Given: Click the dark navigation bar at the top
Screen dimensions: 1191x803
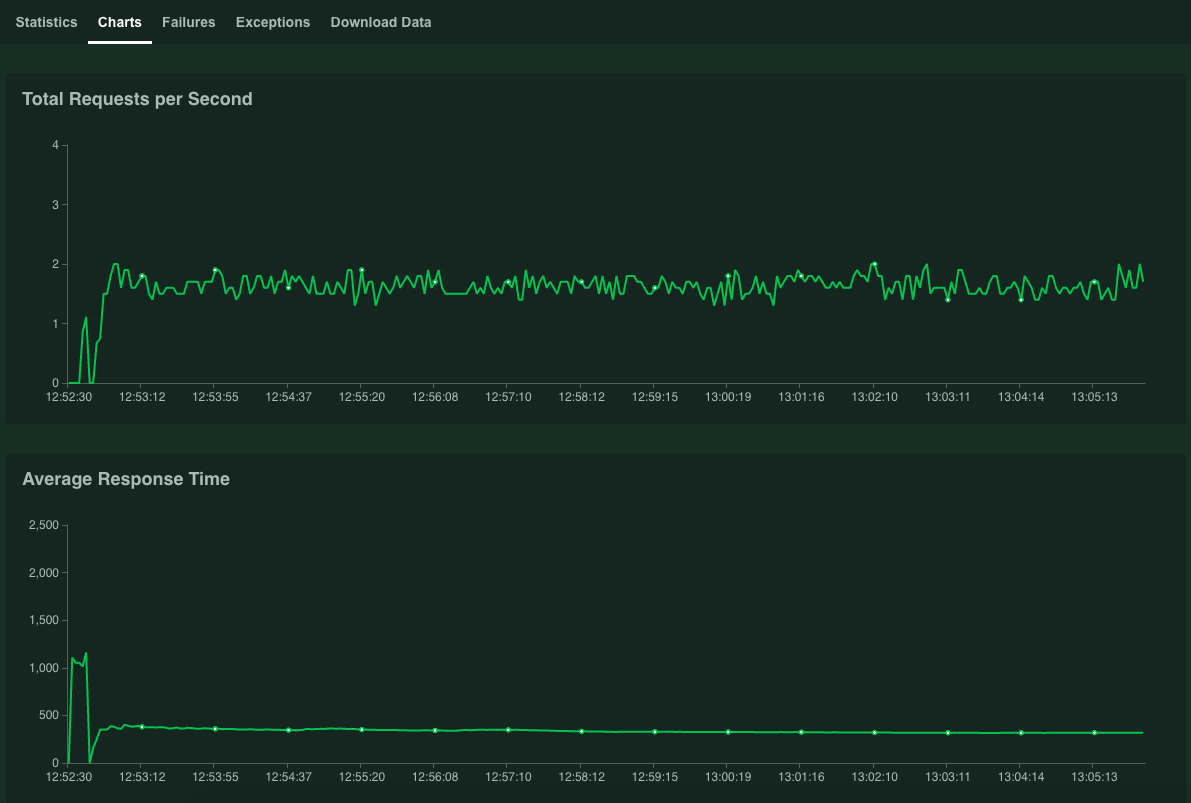Looking at the screenshot, I should (700, 21).
